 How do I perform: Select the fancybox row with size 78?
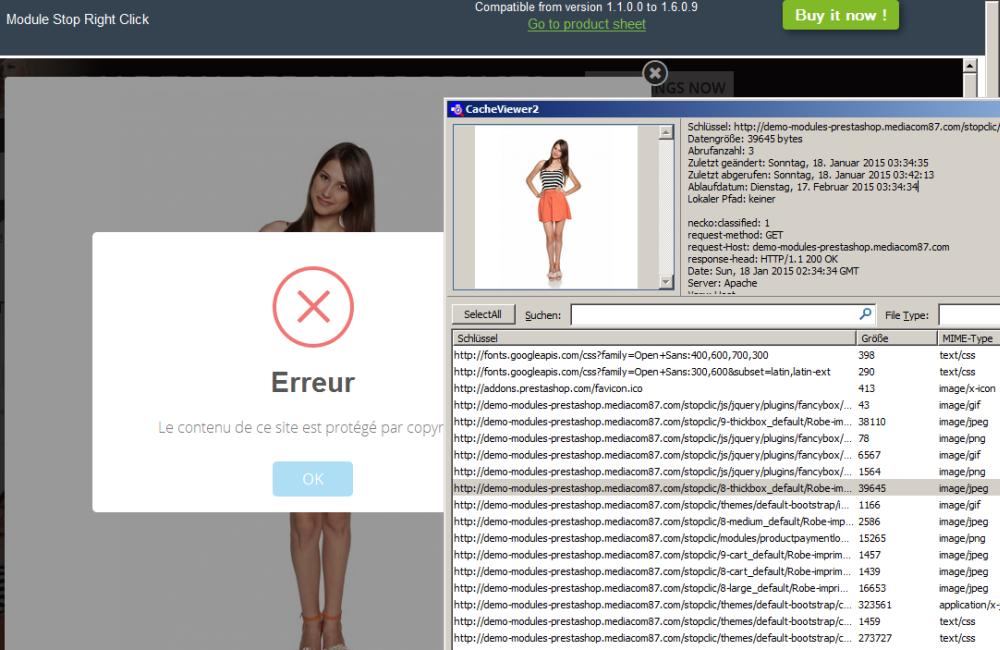(726, 438)
